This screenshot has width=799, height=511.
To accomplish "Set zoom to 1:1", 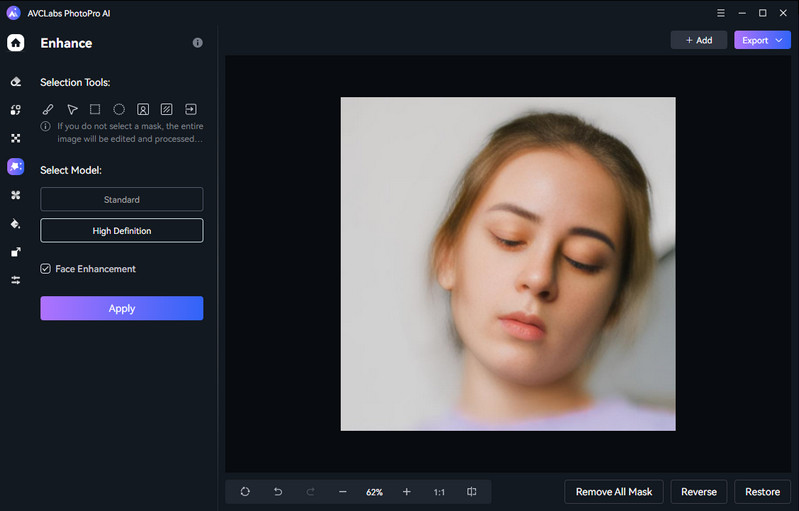I will pos(439,492).
